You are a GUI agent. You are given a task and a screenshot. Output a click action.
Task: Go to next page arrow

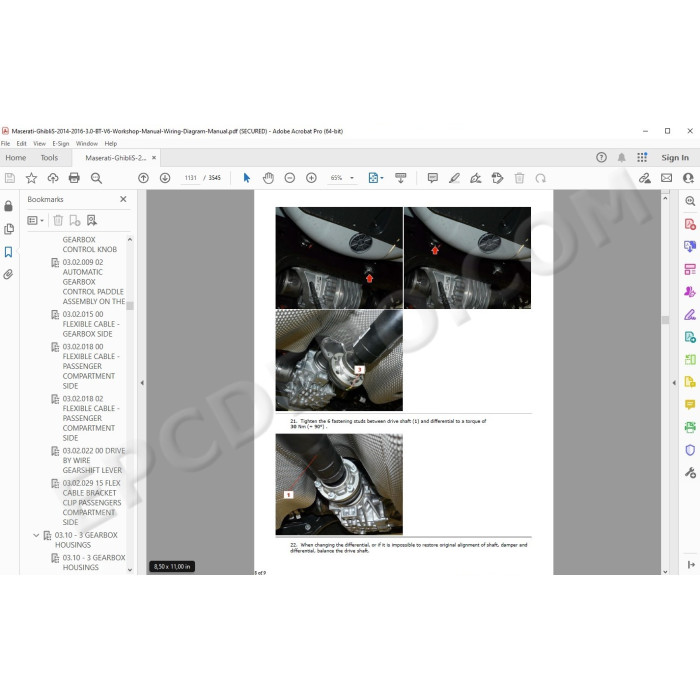coord(165,178)
